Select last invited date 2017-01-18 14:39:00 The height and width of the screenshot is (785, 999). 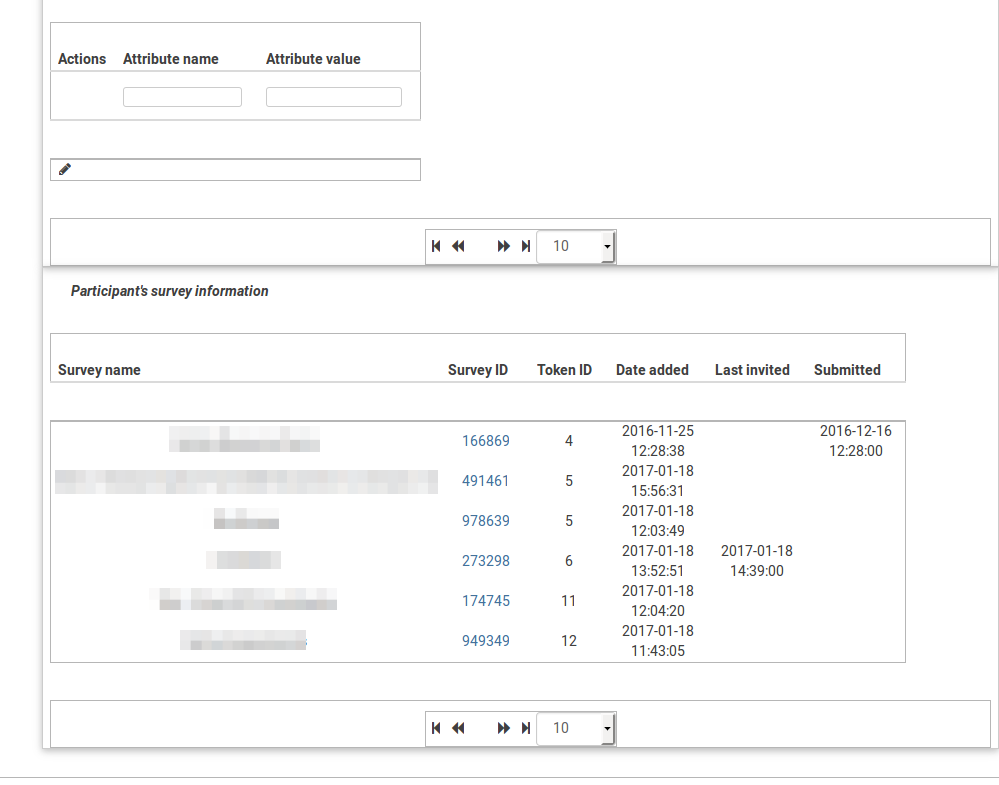[x=757, y=561]
